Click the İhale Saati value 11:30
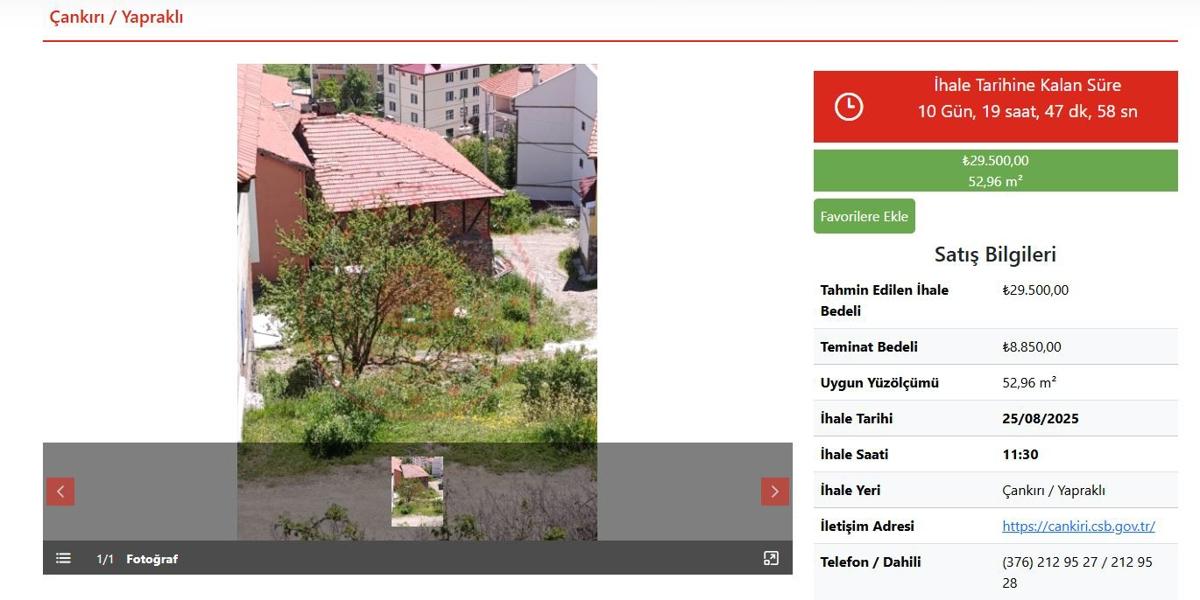This screenshot has height=600, width=1200. (1020, 455)
